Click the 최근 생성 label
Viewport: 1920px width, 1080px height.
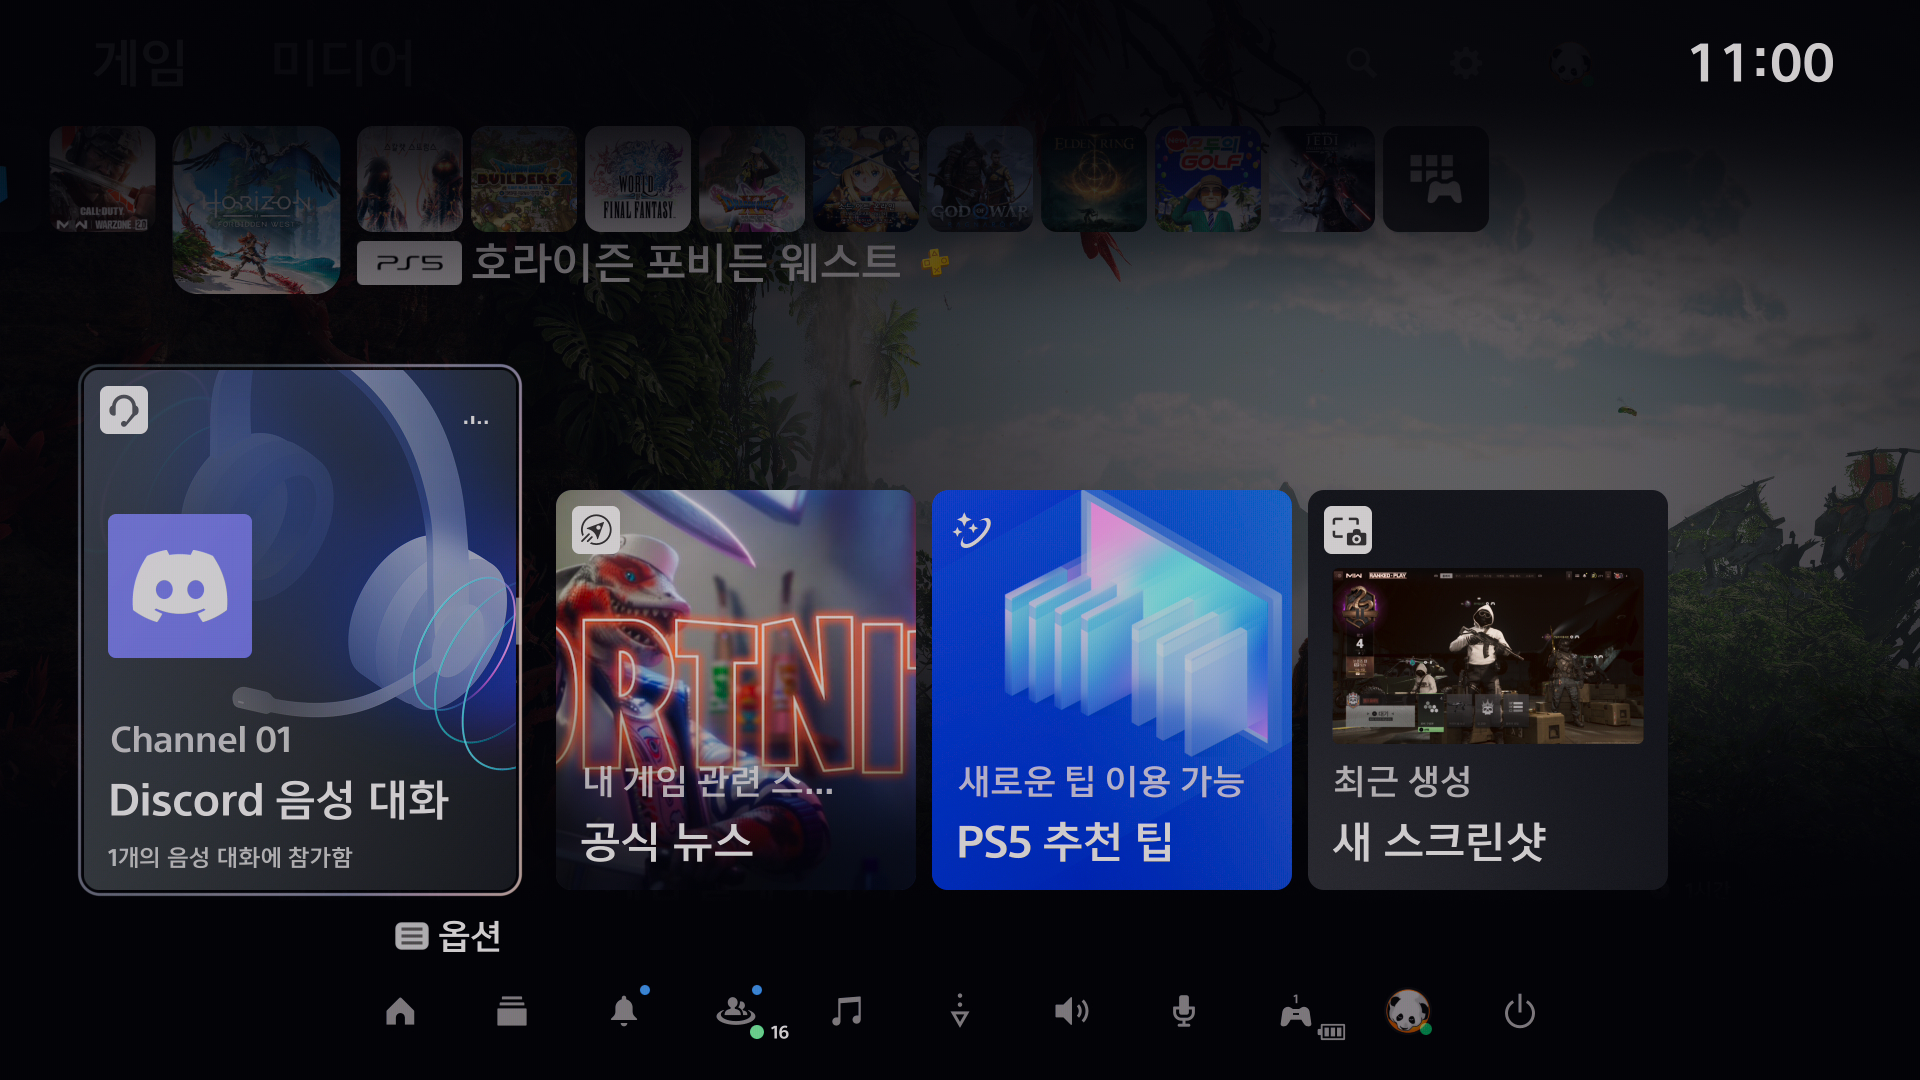click(1402, 781)
